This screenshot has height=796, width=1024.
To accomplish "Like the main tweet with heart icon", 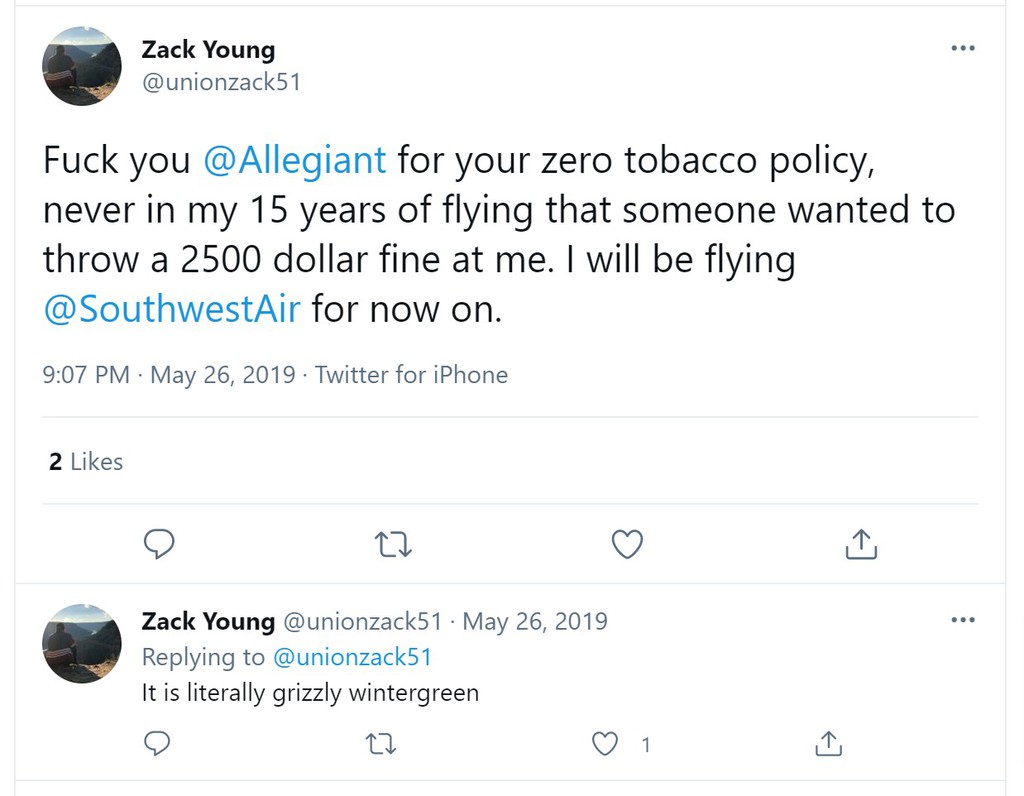I will point(627,544).
